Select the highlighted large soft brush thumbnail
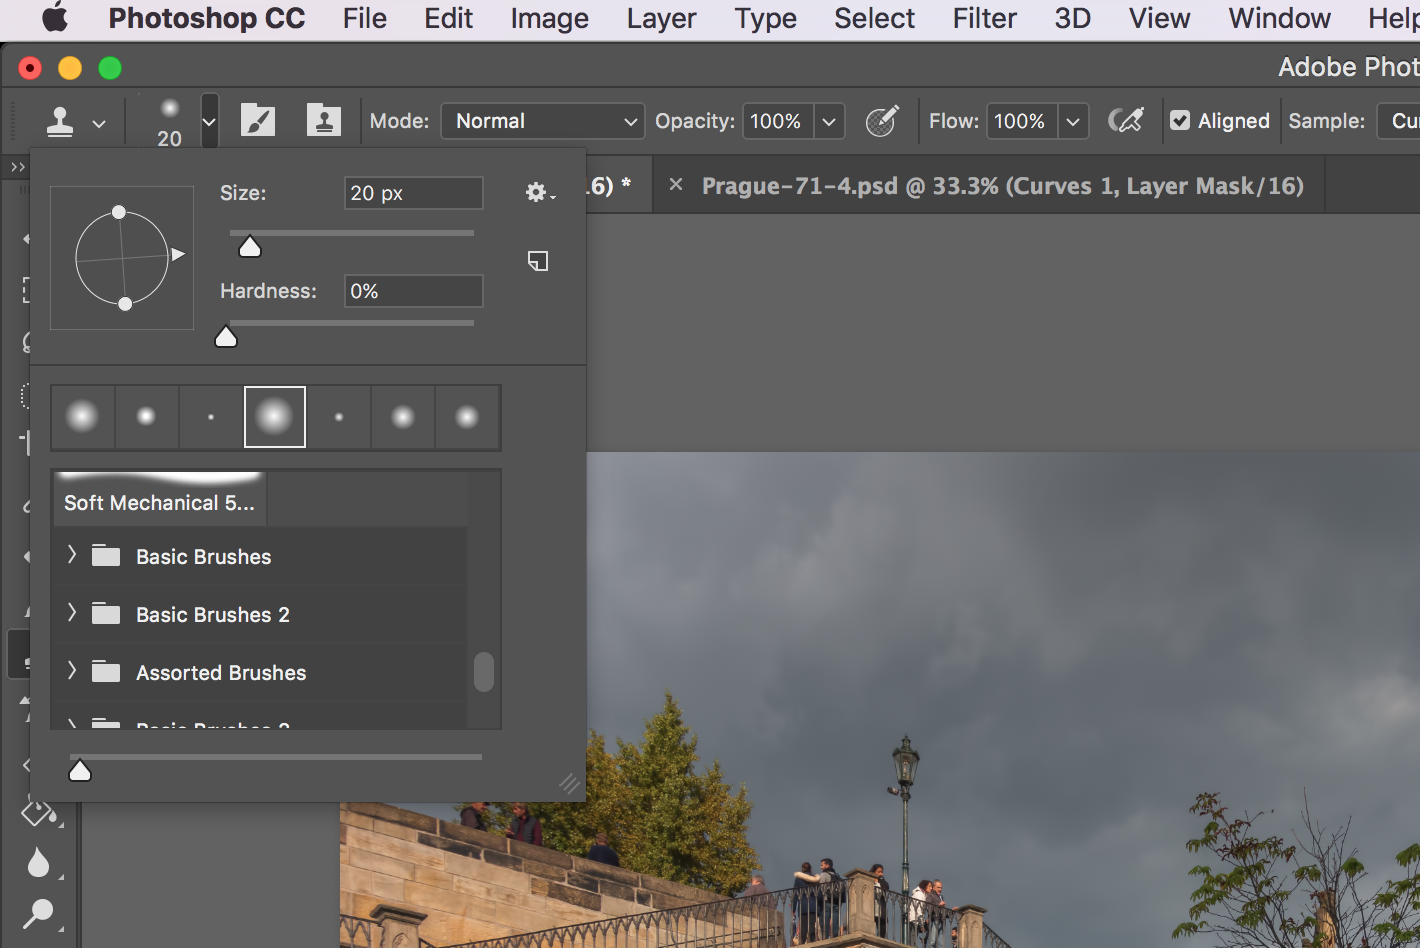 275,417
